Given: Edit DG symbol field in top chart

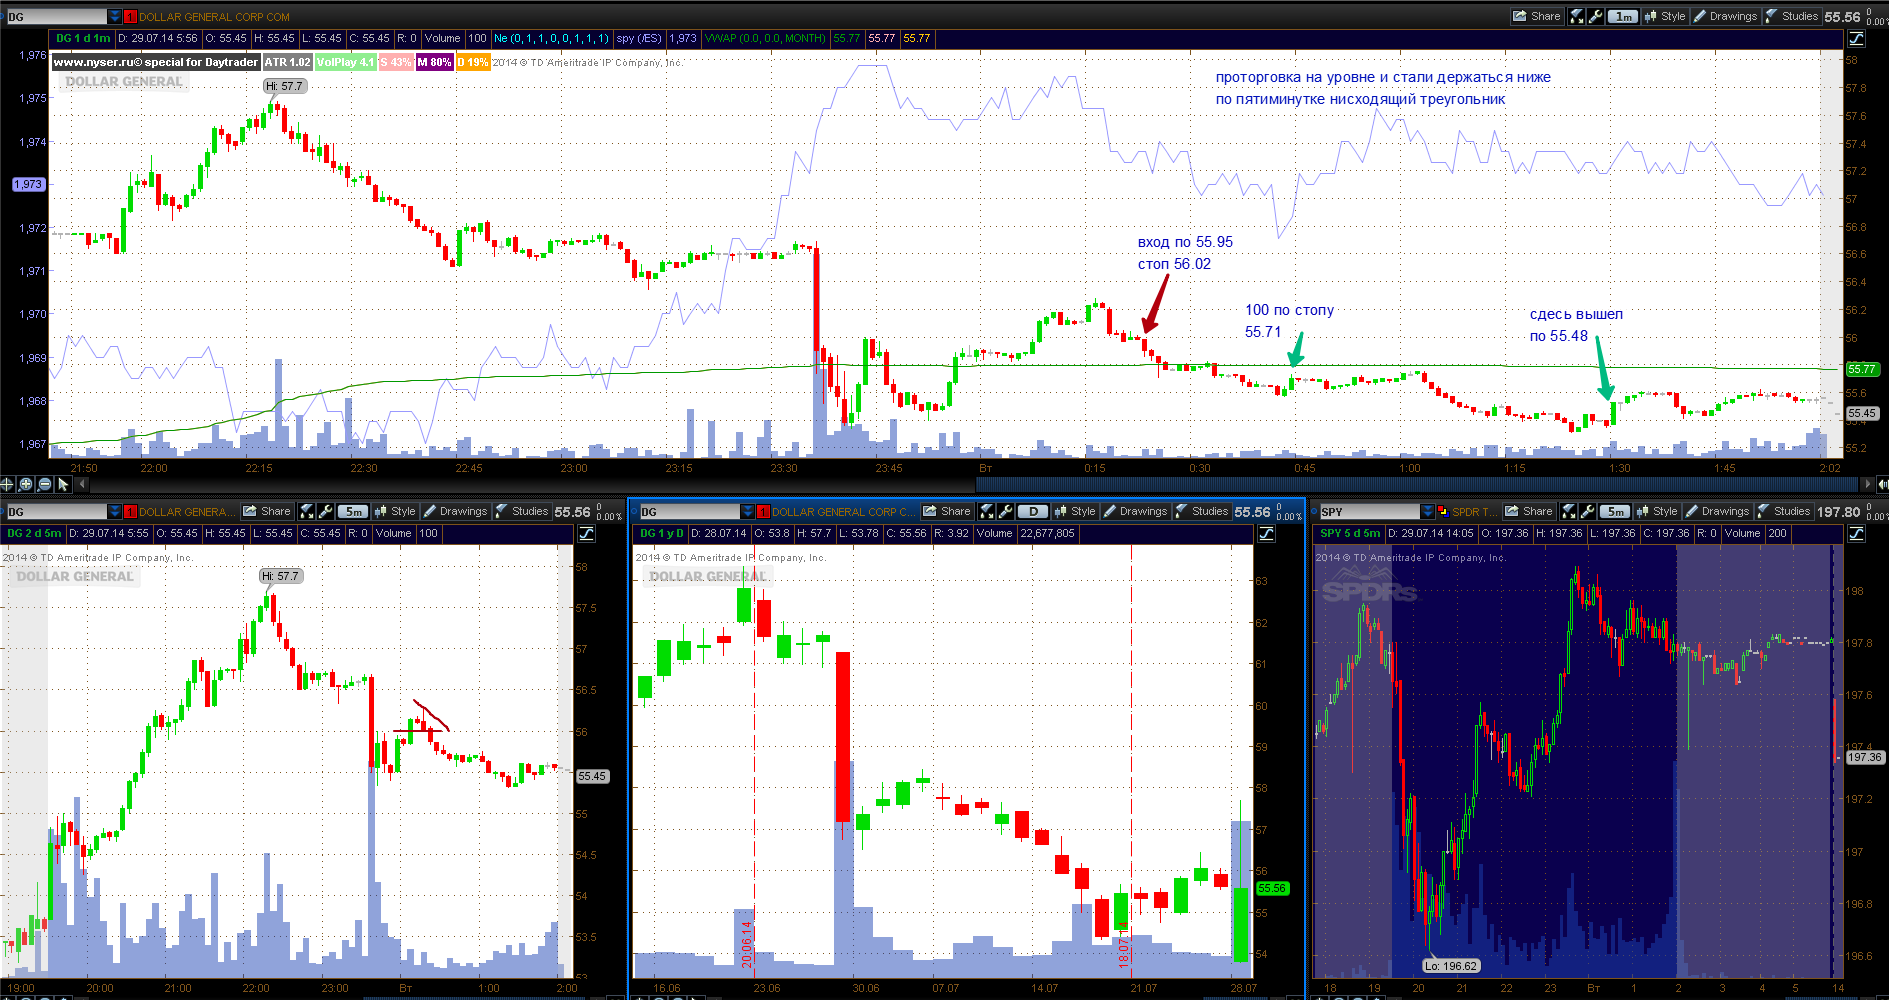Looking at the screenshot, I should (x=56, y=16).
